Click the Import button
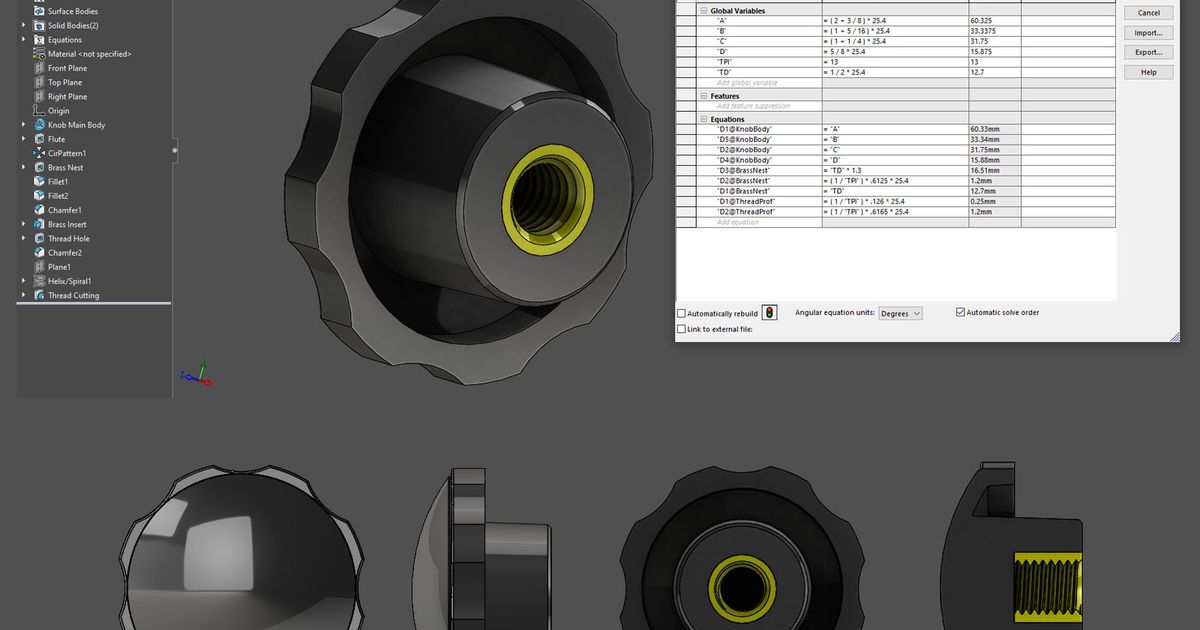This screenshot has height=630, width=1200. [1147, 32]
